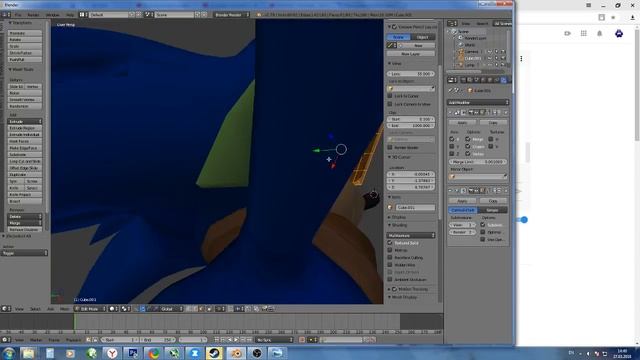Open the Multitexture shading dropdown
Viewport: 640px width, 360px height.
click(x=411, y=236)
